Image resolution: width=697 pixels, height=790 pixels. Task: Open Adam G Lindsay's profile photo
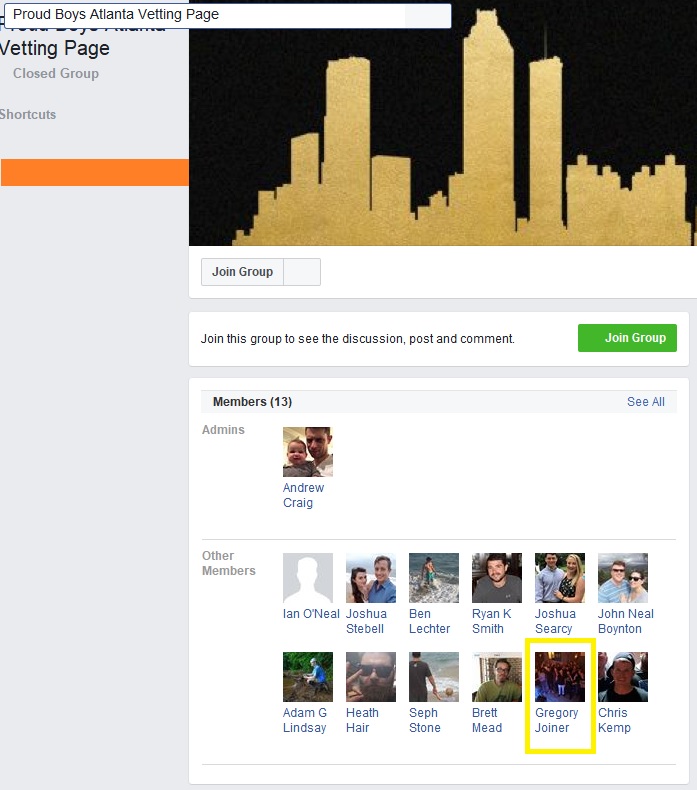click(x=308, y=677)
